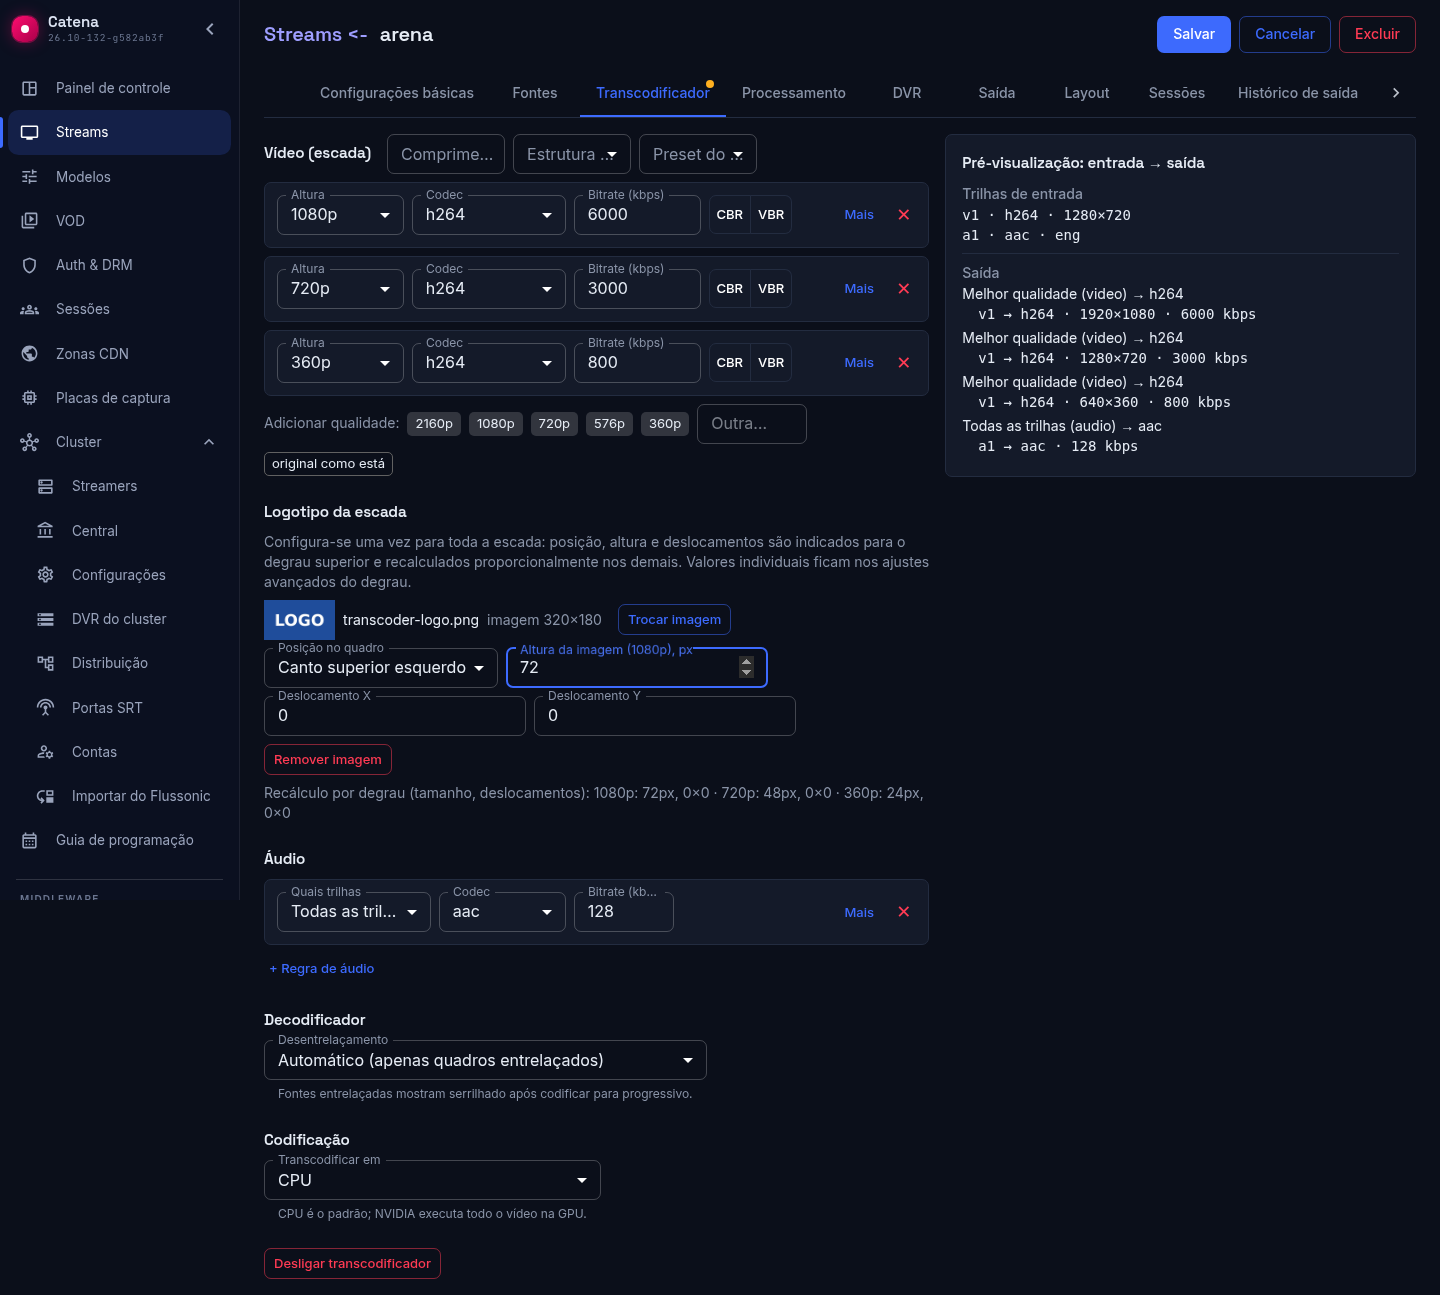Open the 1080p Altura dropdown

coord(340,215)
